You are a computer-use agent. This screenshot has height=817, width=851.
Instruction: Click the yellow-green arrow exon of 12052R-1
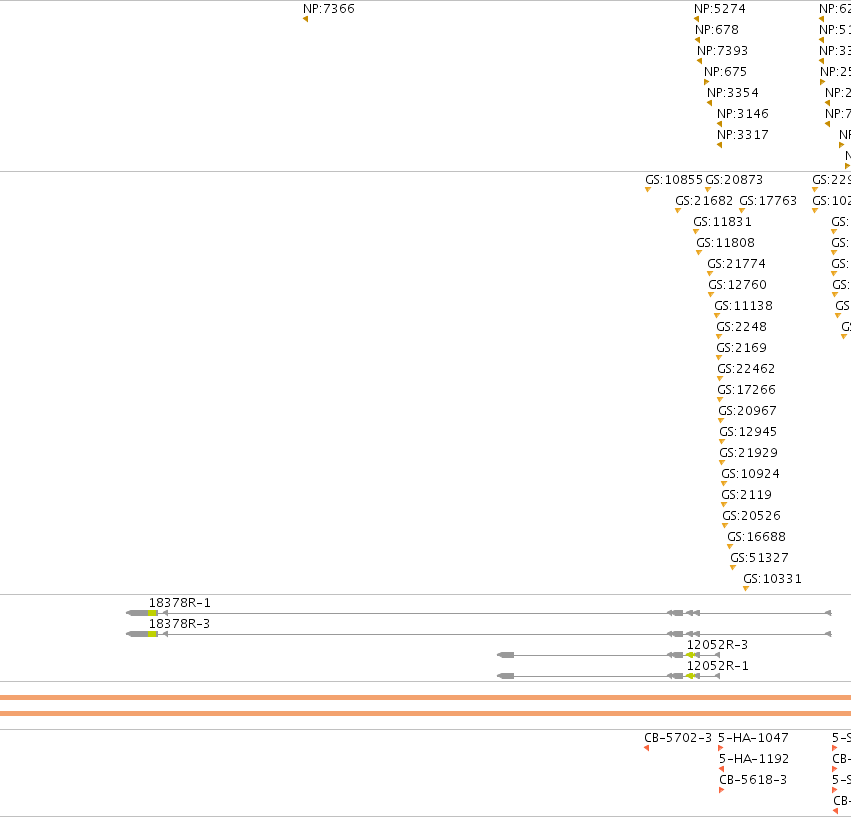coord(690,676)
